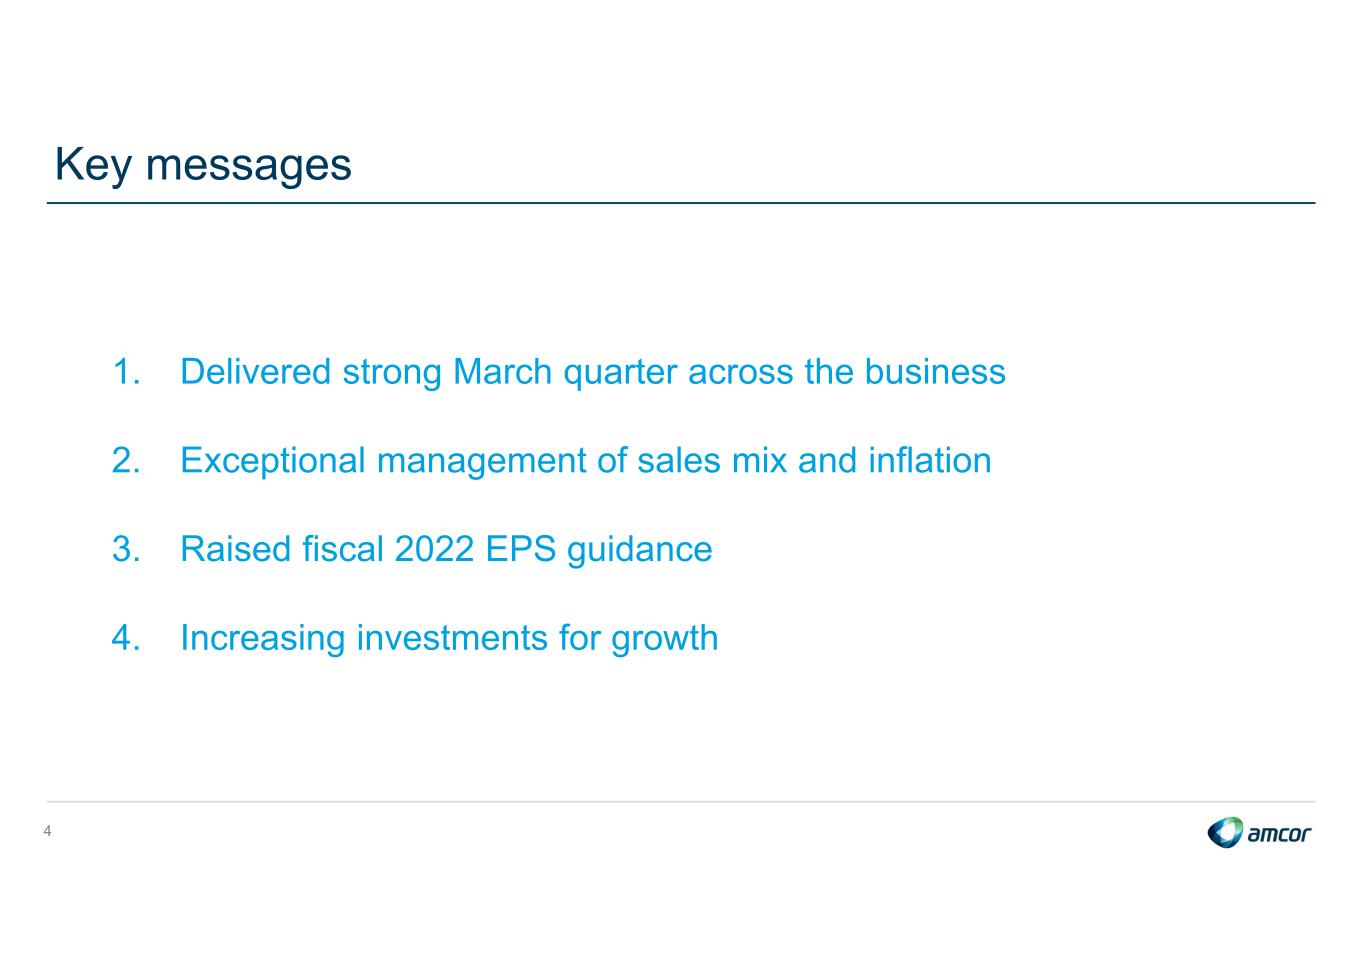
Task: Click the gray footer divider line
Action: click(x=681, y=801)
